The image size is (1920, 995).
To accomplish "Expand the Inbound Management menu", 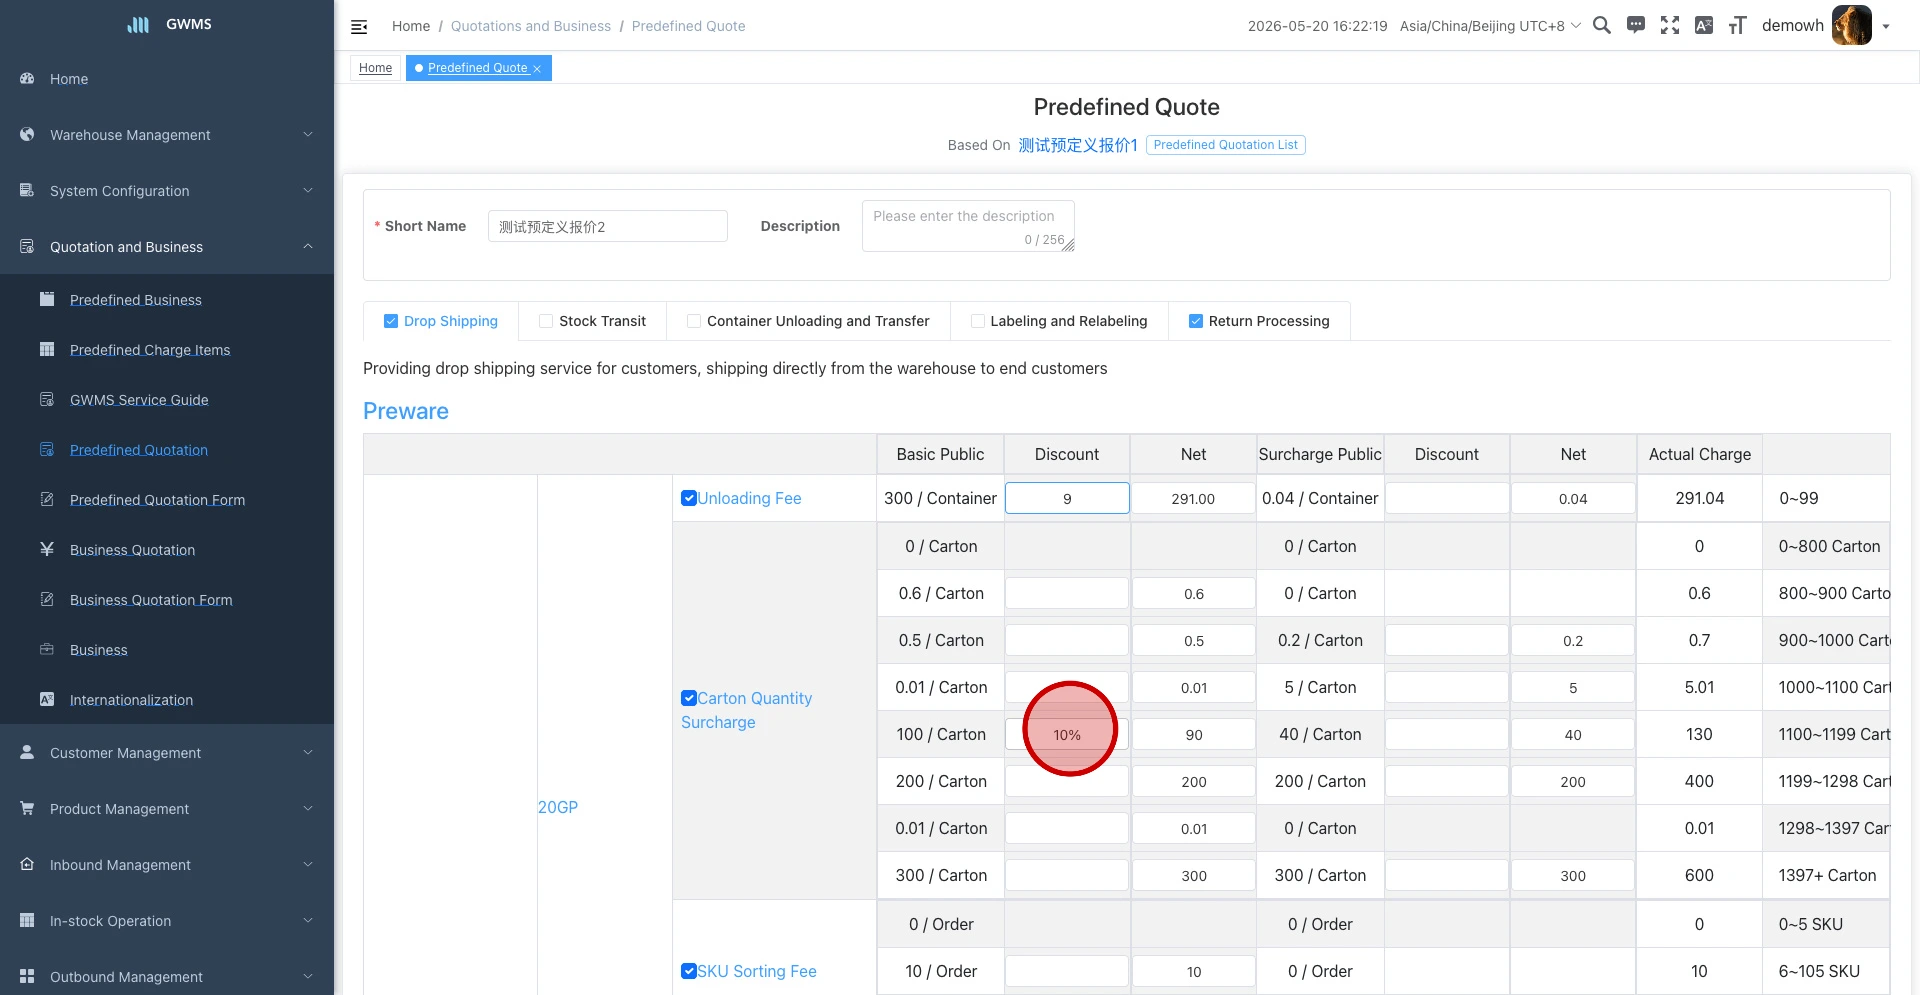I will pyautogui.click(x=308, y=864).
